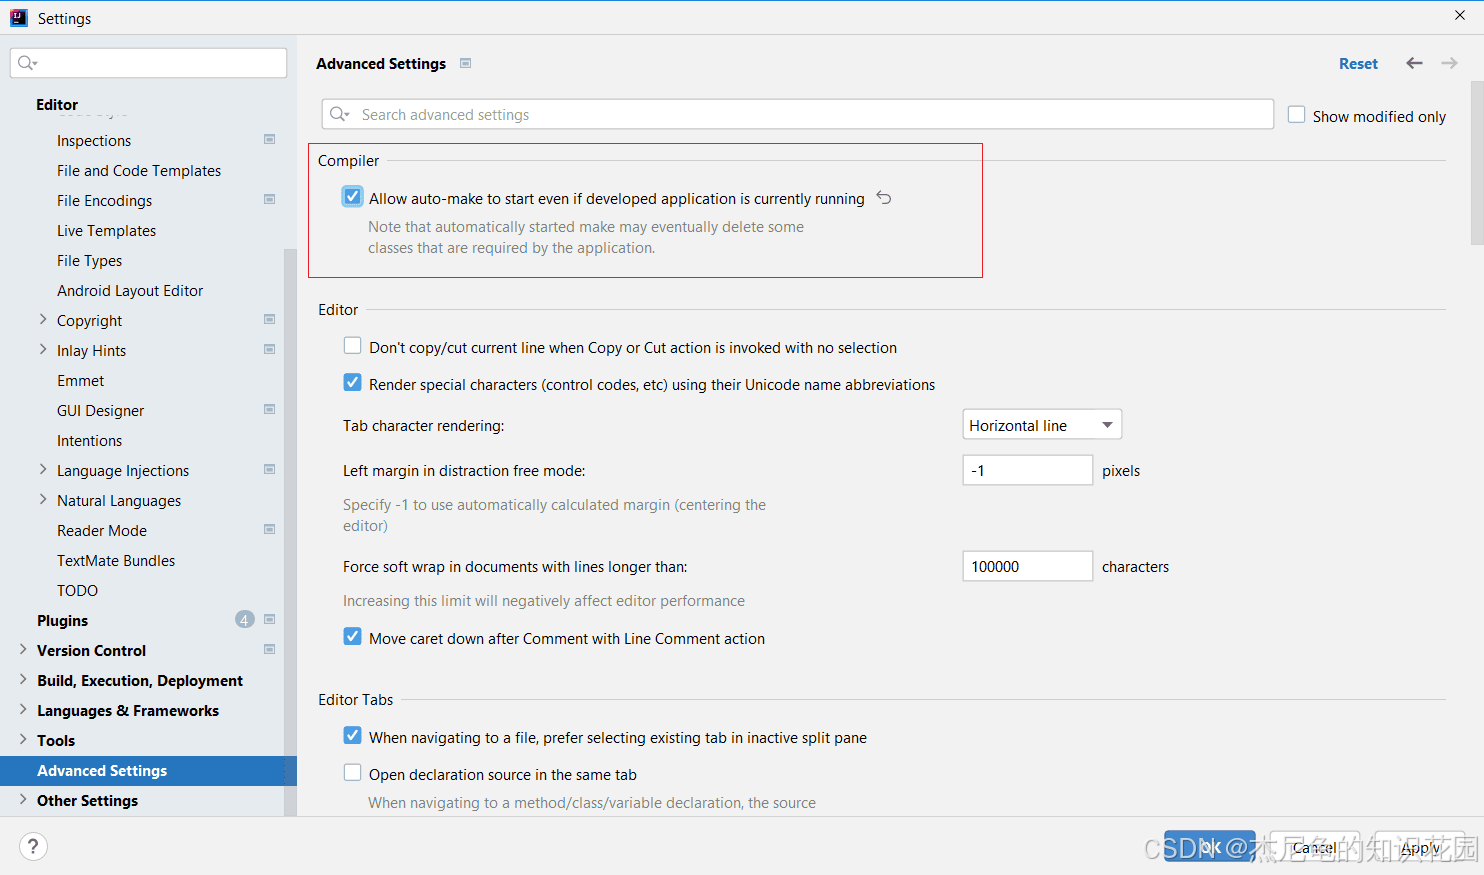The image size is (1484, 875).
Task: Select Live Templates in the sidebar
Action: [106, 230]
